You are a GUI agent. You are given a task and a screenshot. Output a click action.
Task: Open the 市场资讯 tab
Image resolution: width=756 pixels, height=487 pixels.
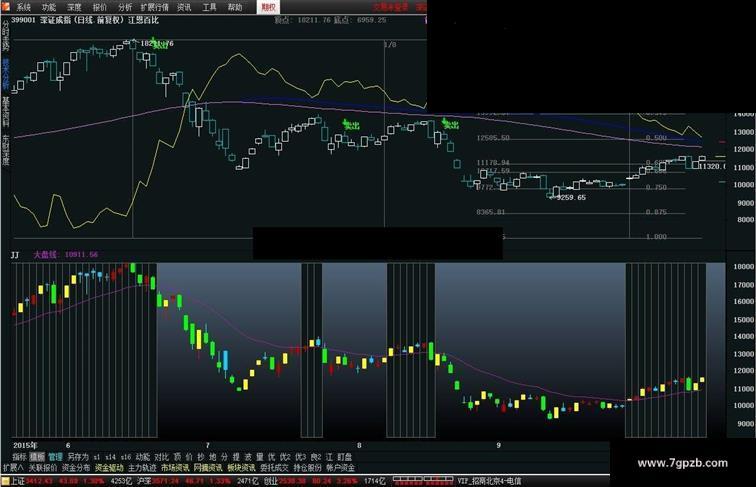click(175, 468)
